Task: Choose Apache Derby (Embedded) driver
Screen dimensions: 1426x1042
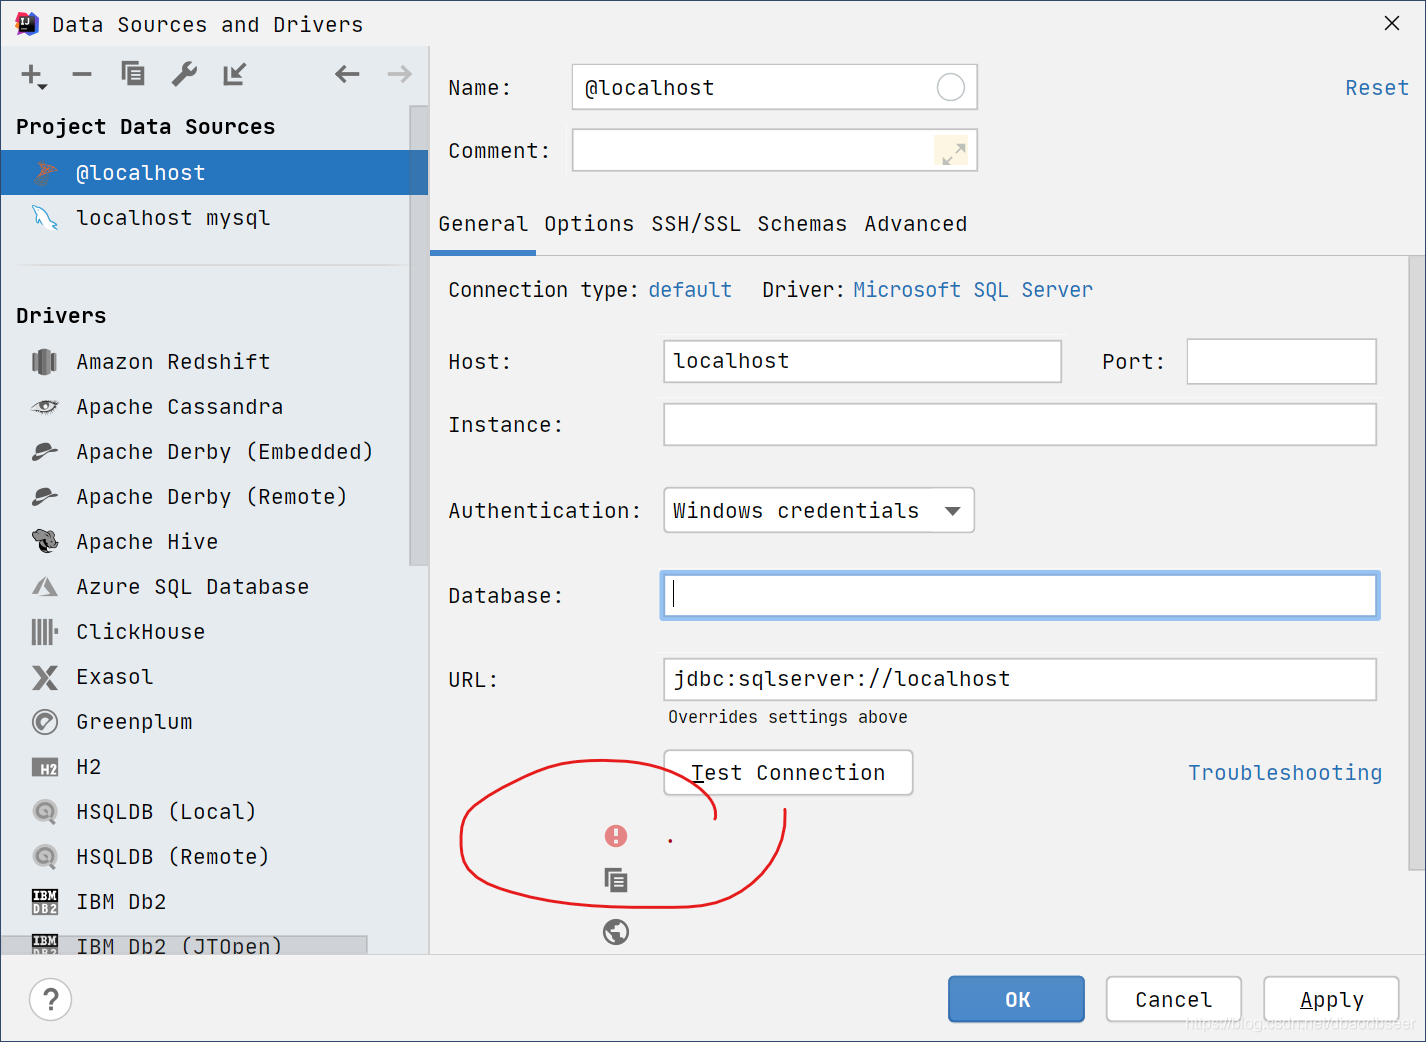Action: [x=205, y=452]
